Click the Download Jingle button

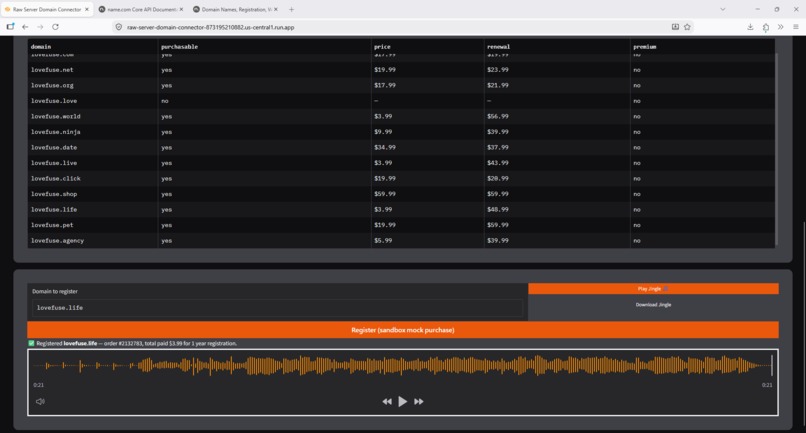pos(653,304)
